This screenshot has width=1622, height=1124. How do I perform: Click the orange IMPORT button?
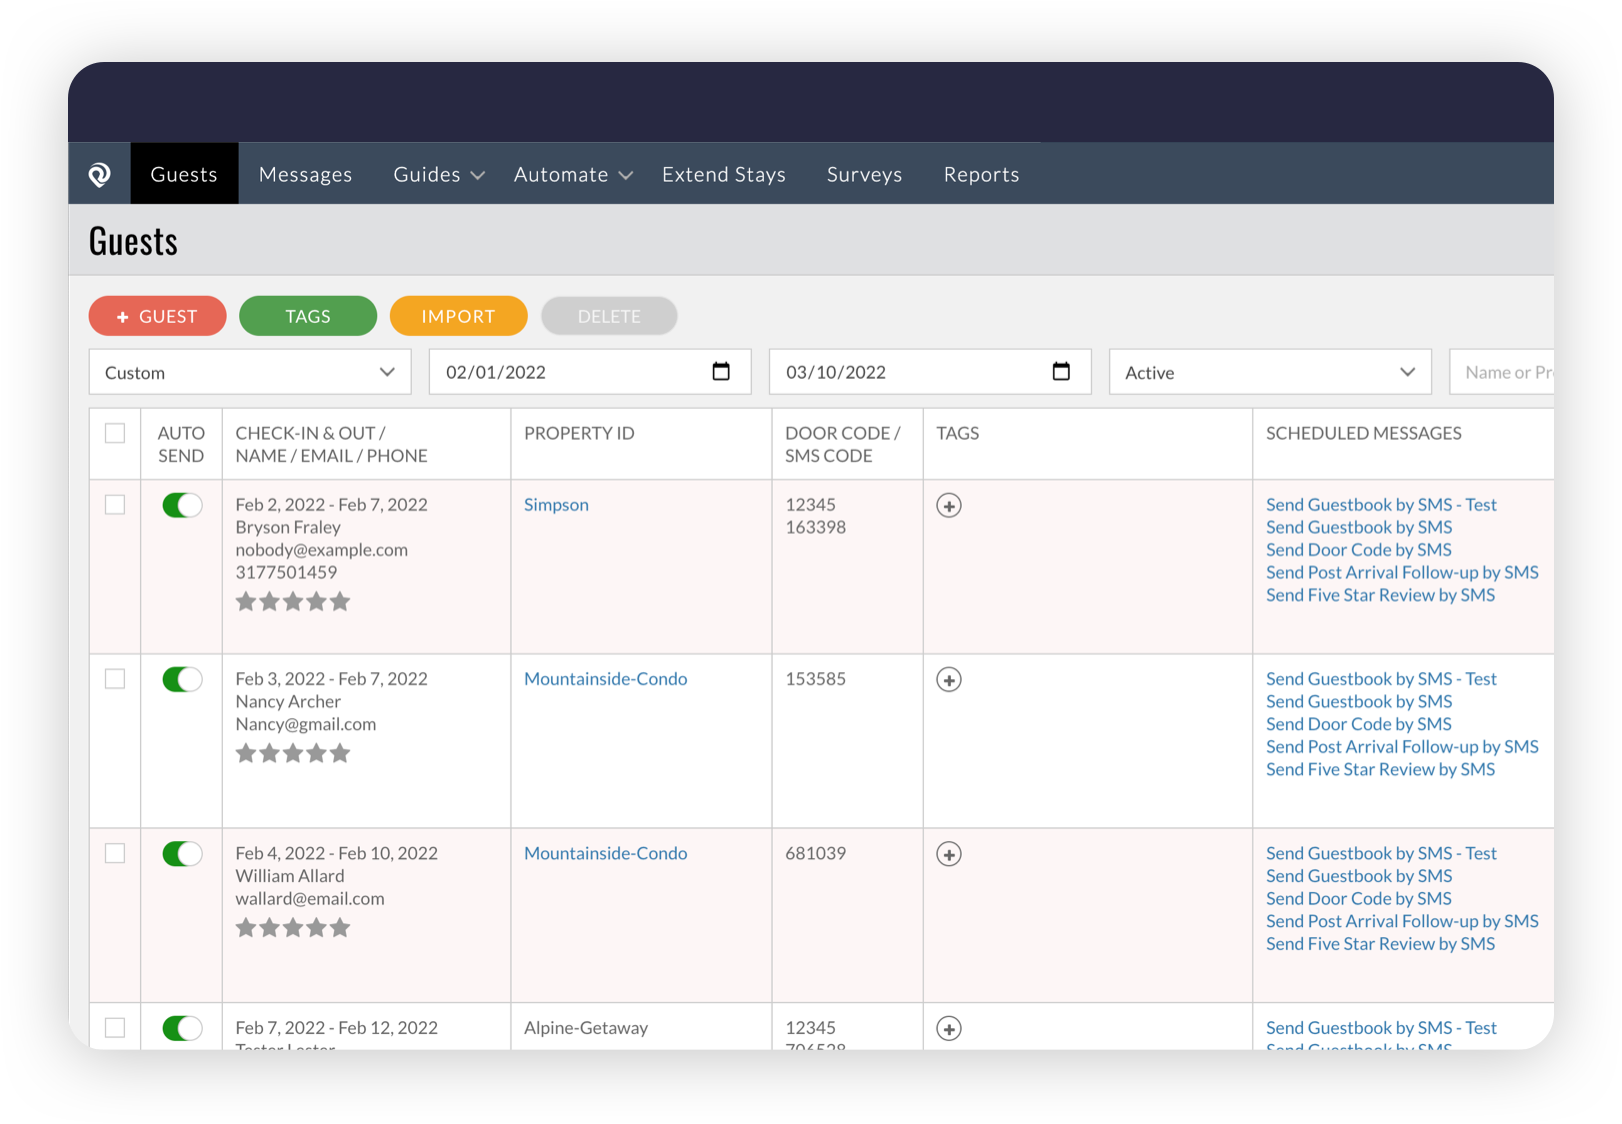coord(459,316)
